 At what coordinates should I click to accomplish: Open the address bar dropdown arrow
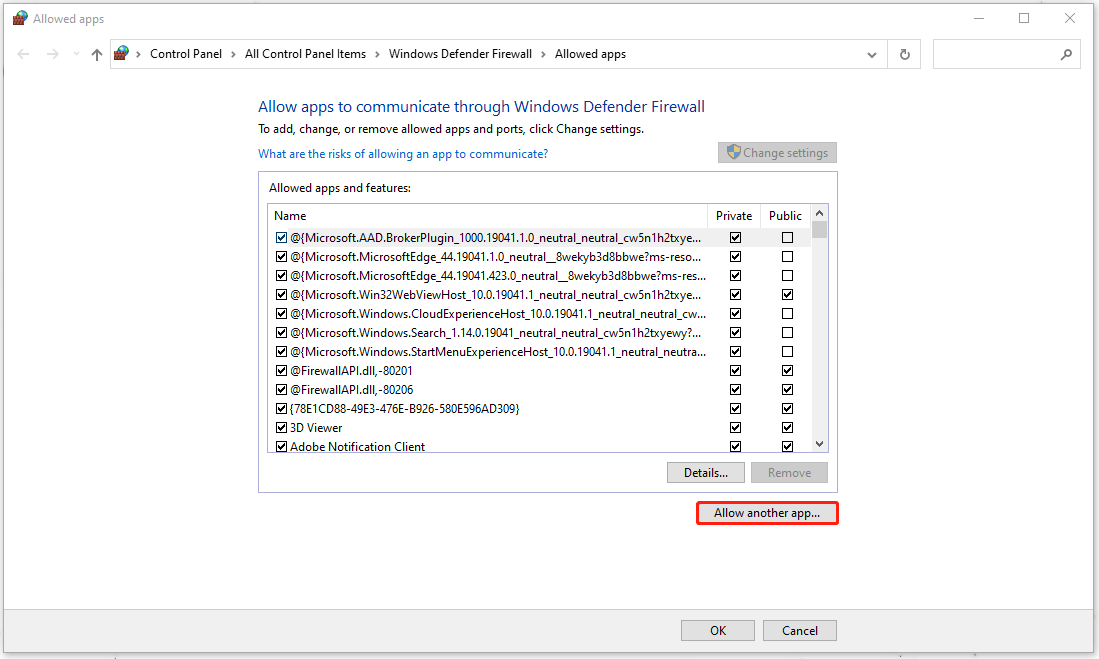pos(871,54)
